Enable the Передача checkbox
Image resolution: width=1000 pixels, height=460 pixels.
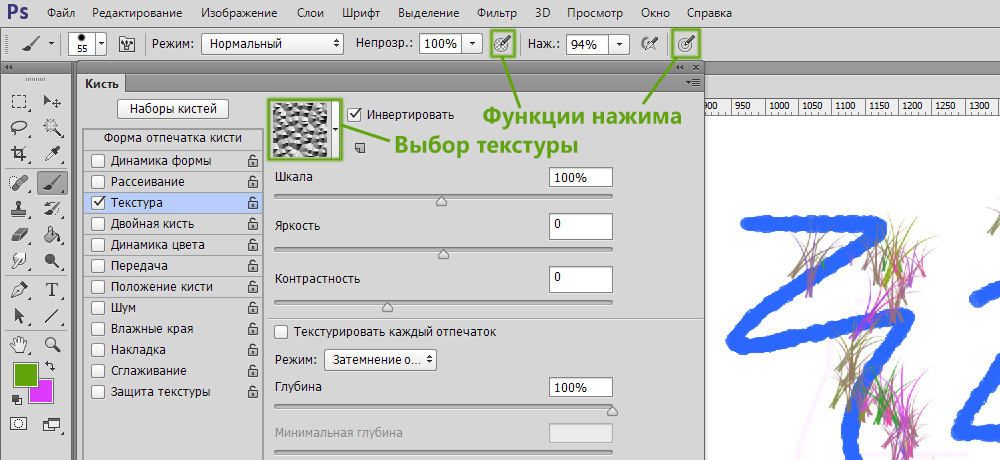(x=98, y=266)
